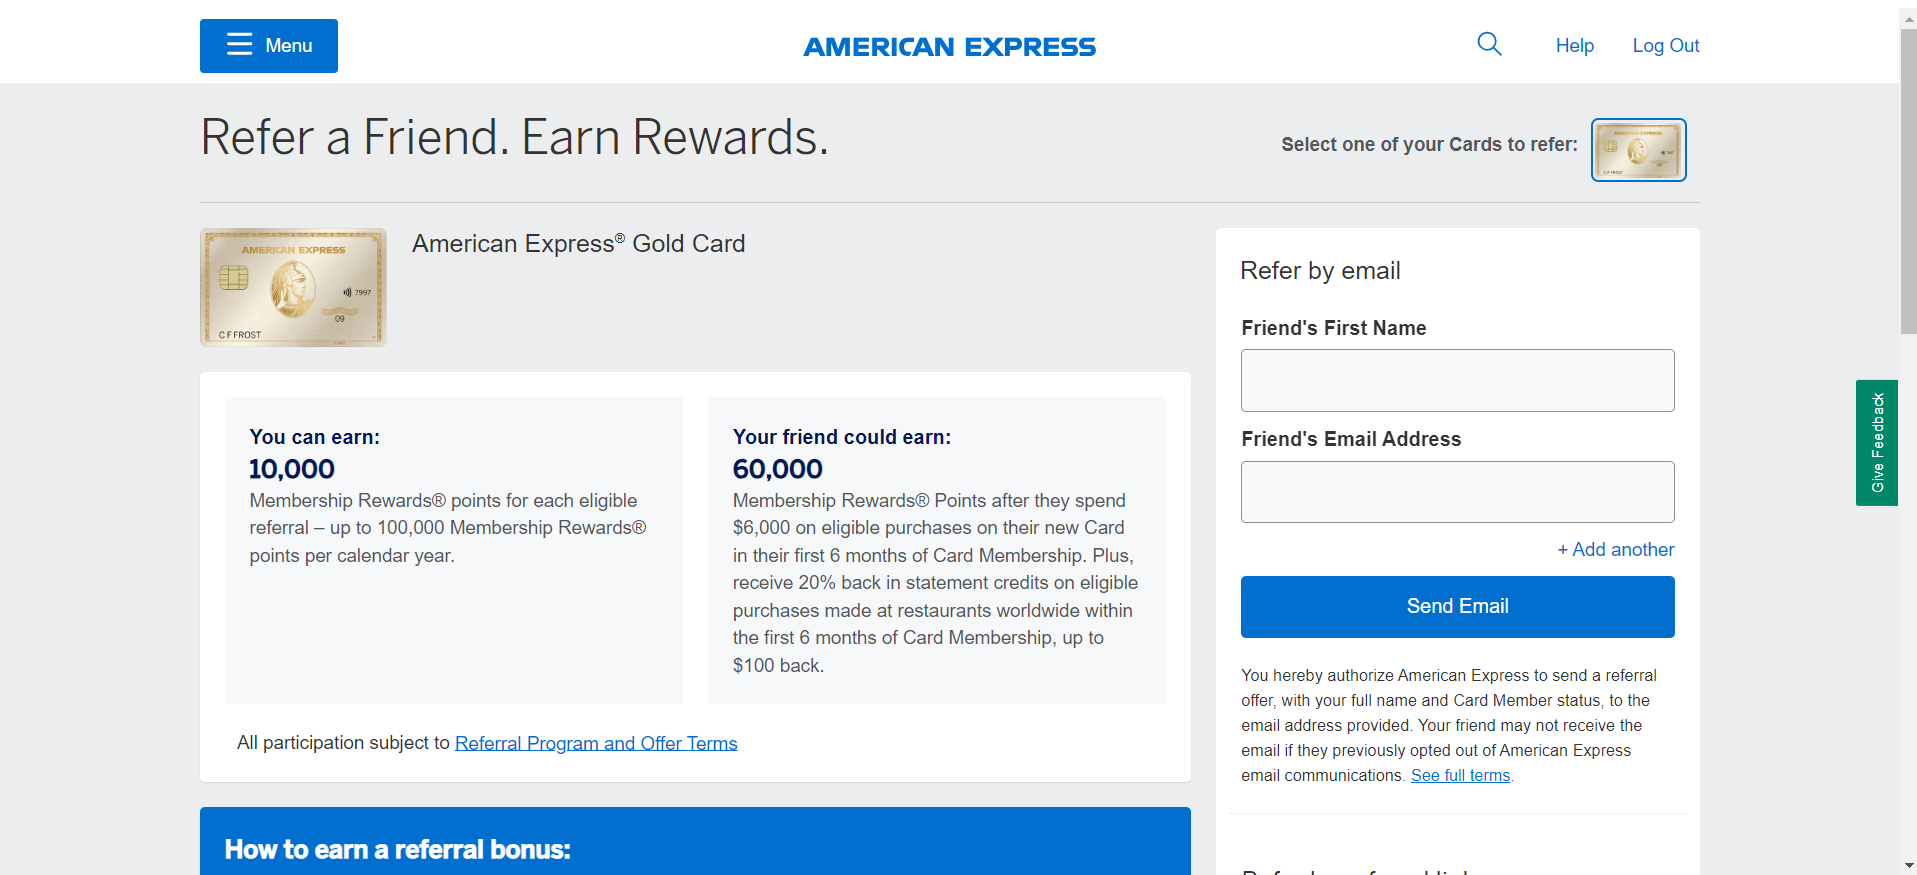Click Send Email to submit the referral
1917x875 pixels.
pyautogui.click(x=1456, y=606)
